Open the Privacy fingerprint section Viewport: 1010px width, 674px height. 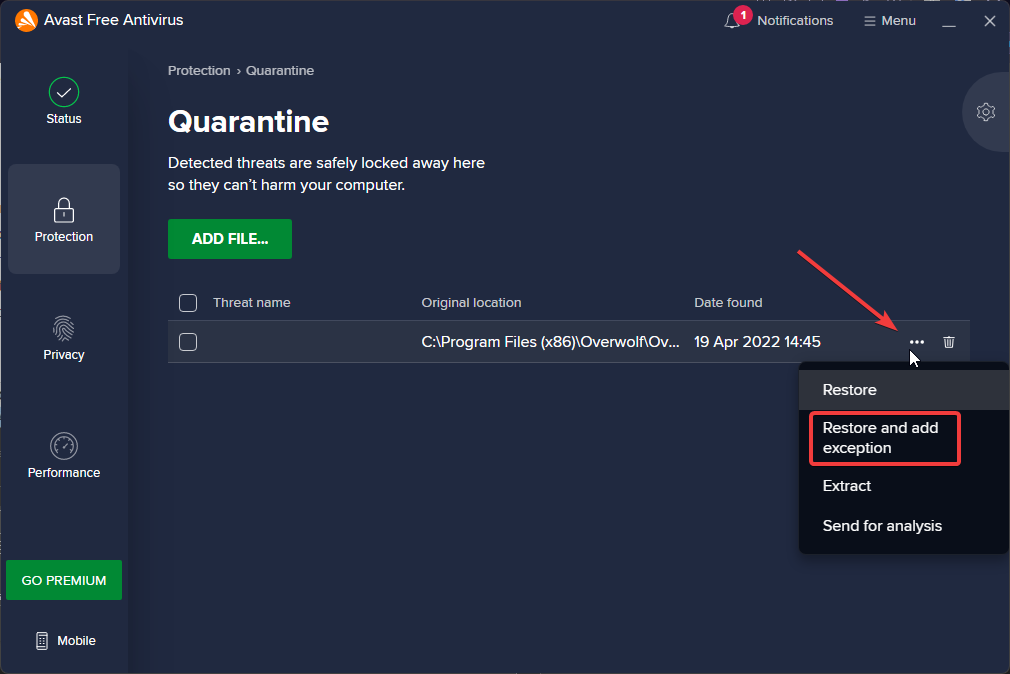(64, 338)
